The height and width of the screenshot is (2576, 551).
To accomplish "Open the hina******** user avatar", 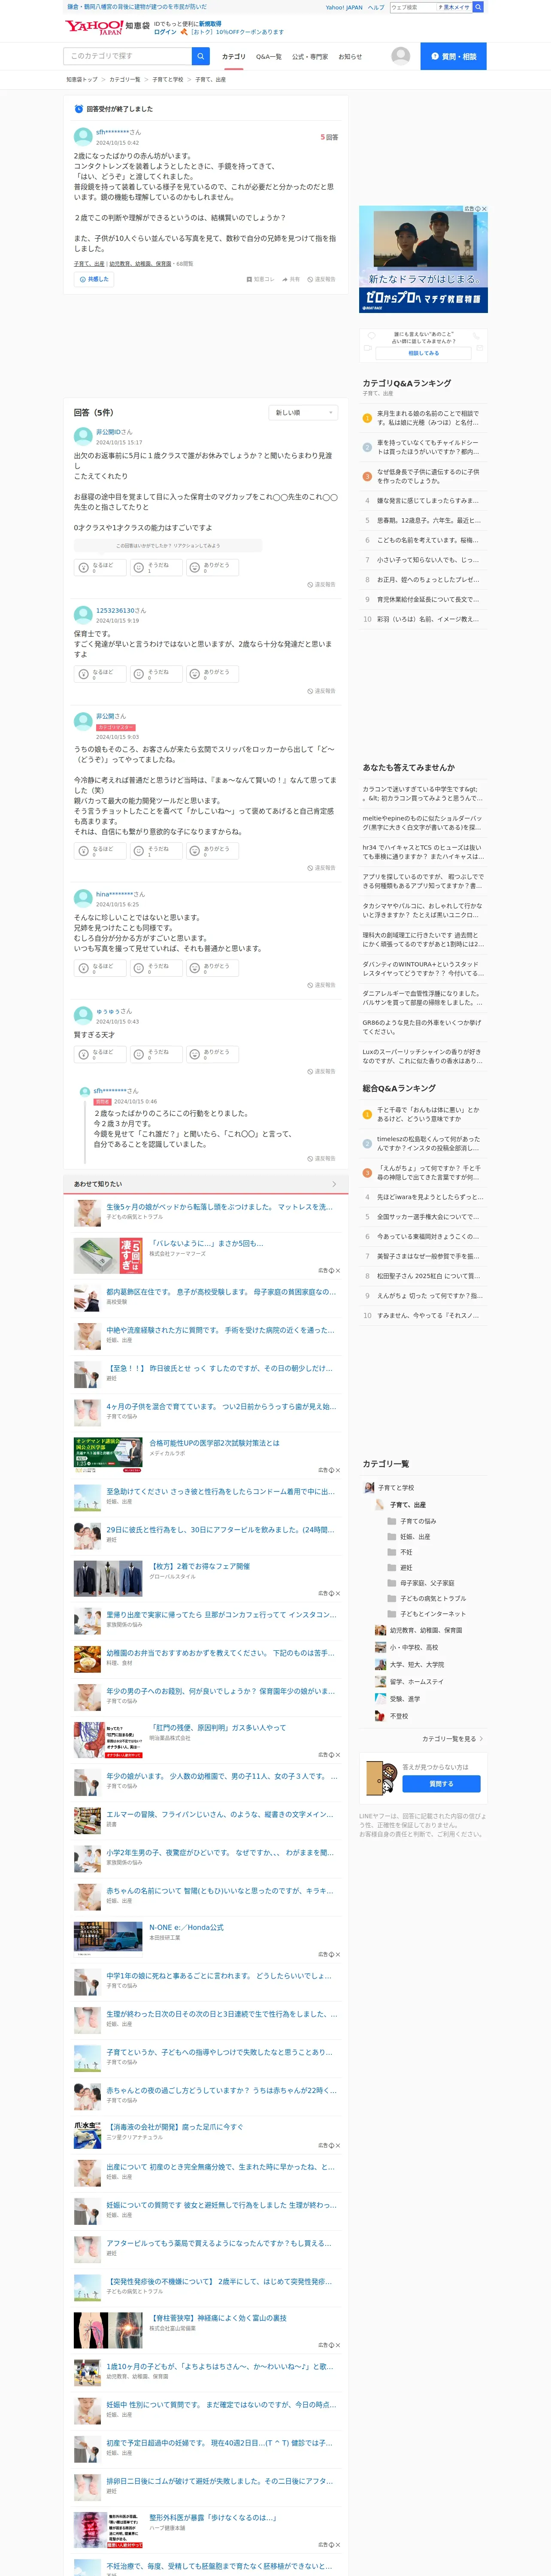I will click(x=83, y=898).
